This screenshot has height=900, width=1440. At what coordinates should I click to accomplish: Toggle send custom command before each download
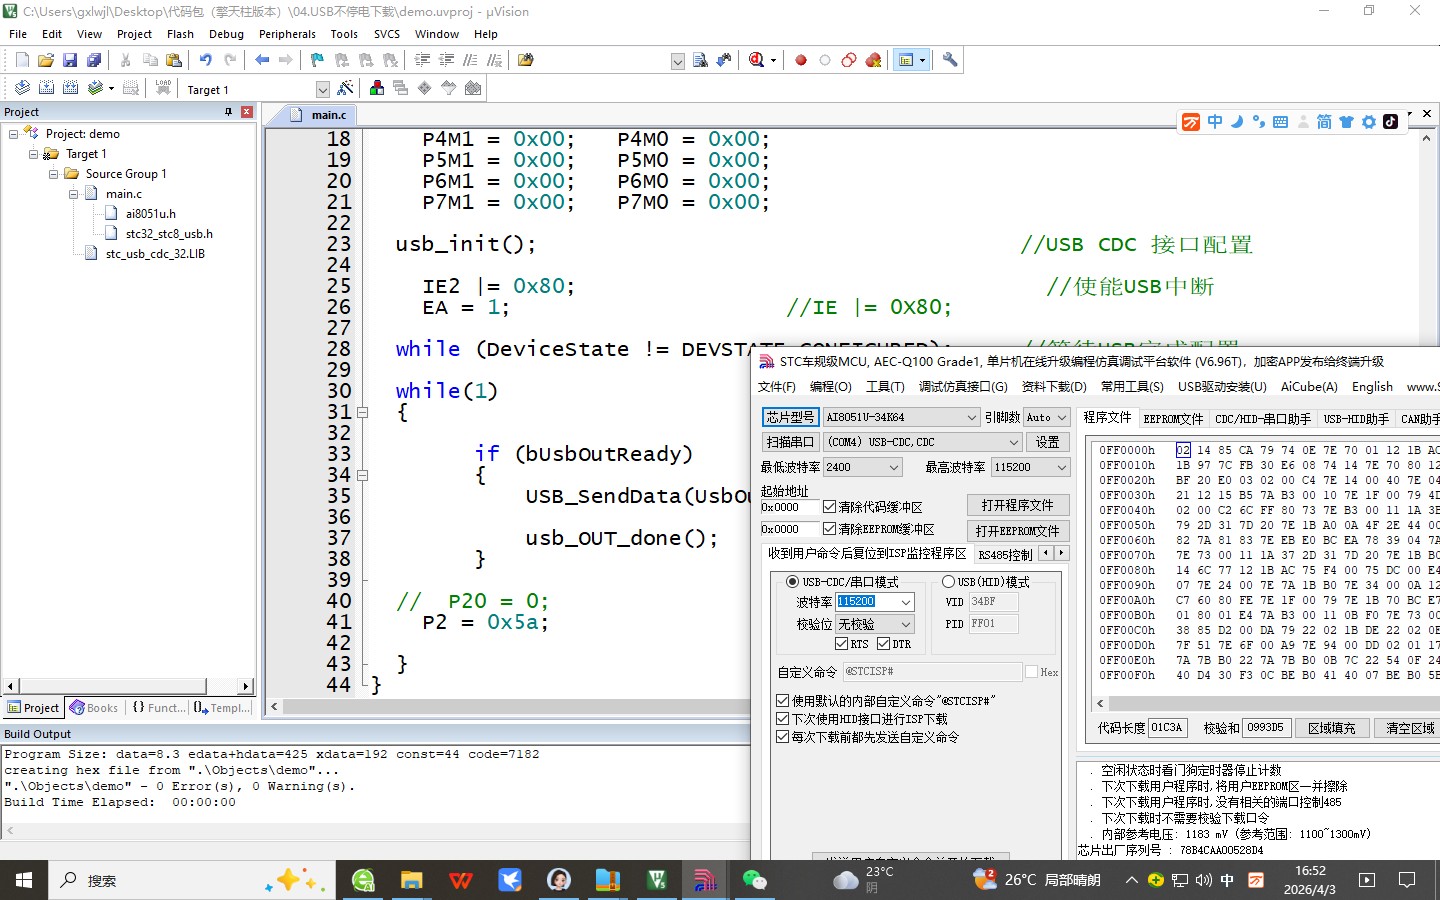point(782,737)
